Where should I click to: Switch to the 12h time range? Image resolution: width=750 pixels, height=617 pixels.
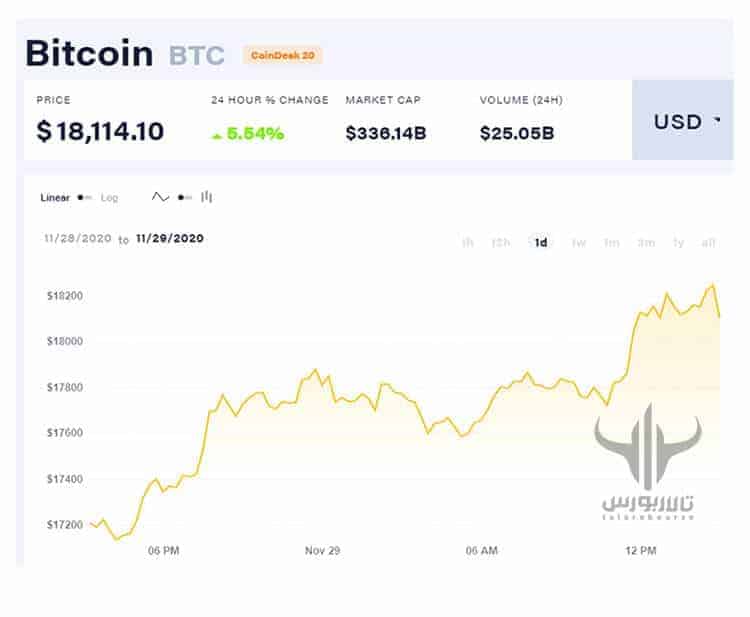(x=501, y=243)
